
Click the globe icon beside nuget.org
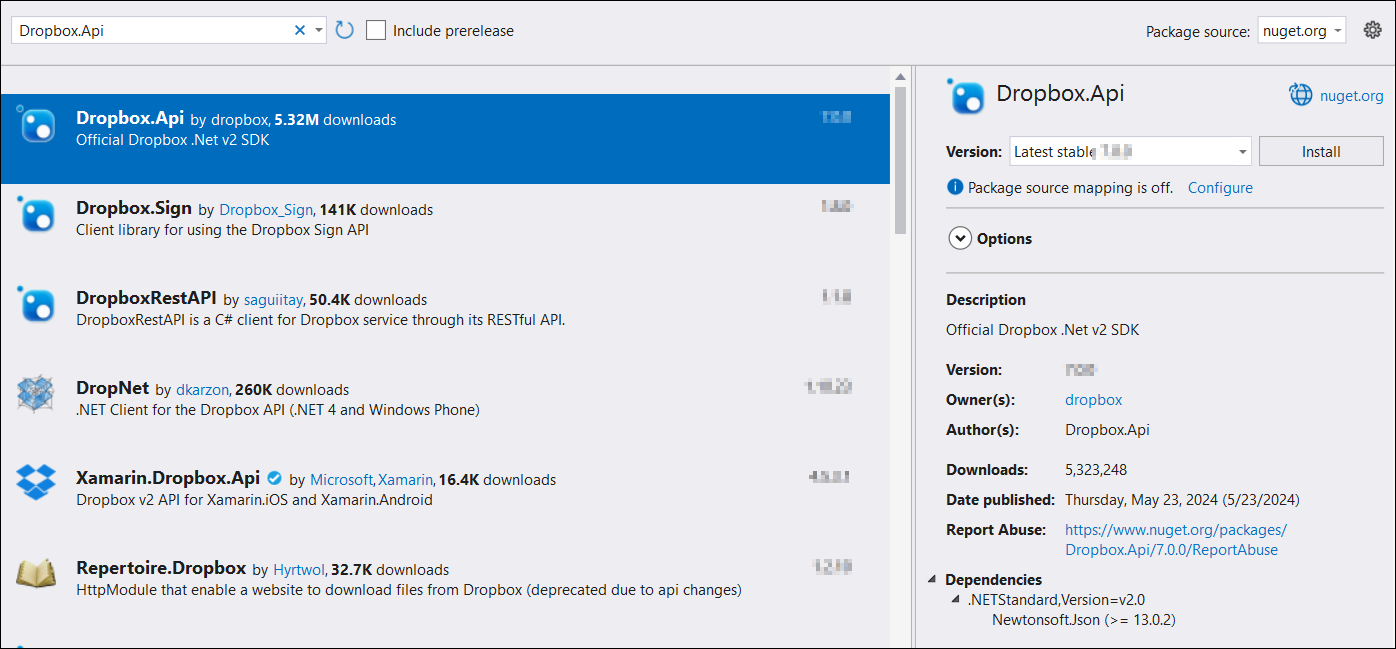click(x=1300, y=94)
